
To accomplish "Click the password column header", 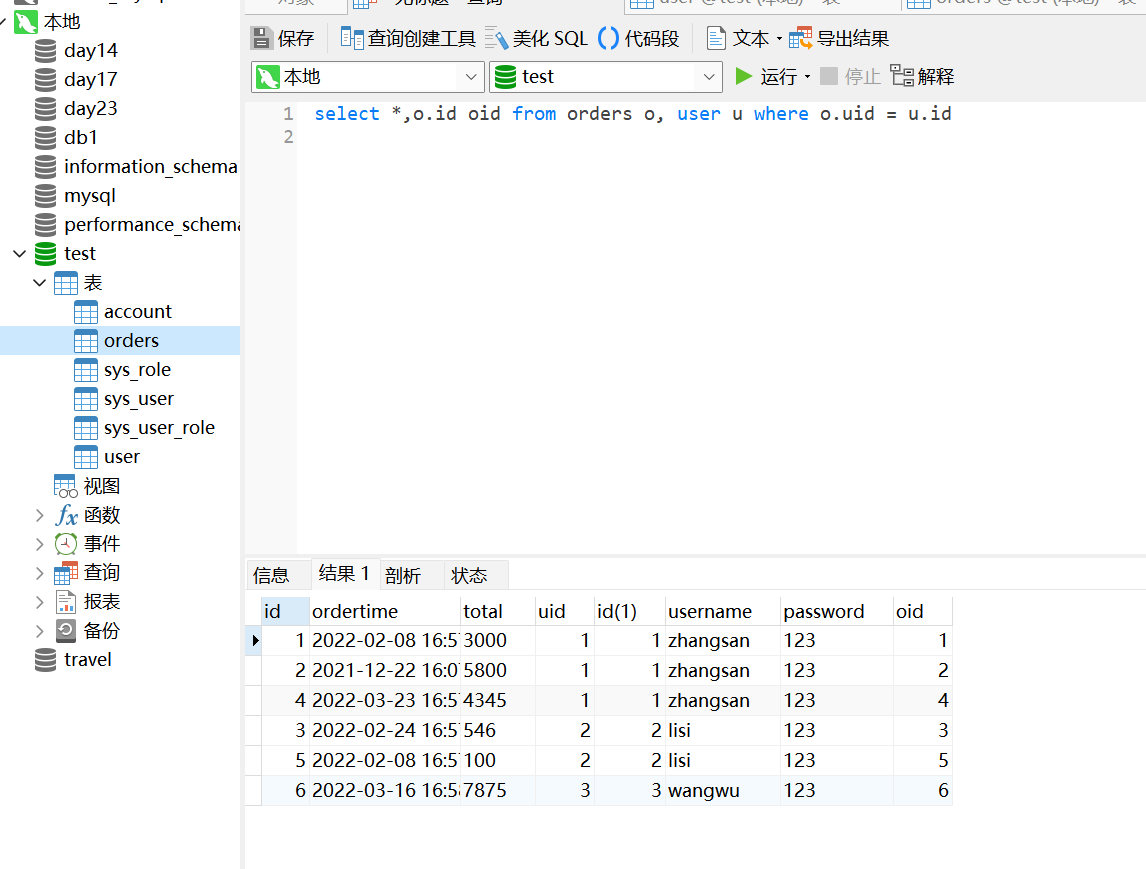I will coord(836,611).
